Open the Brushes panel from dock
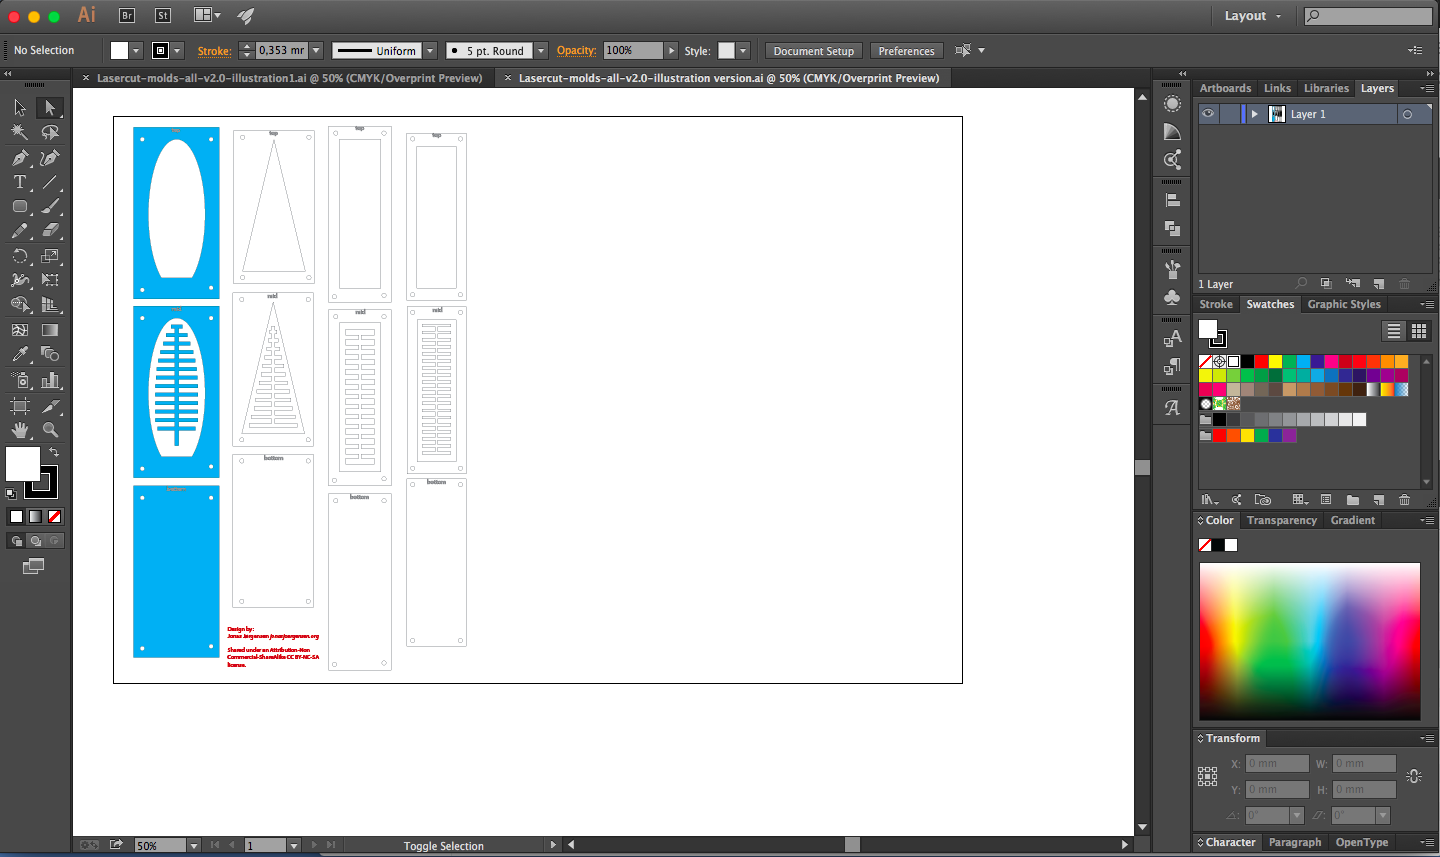 [1172, 269]
